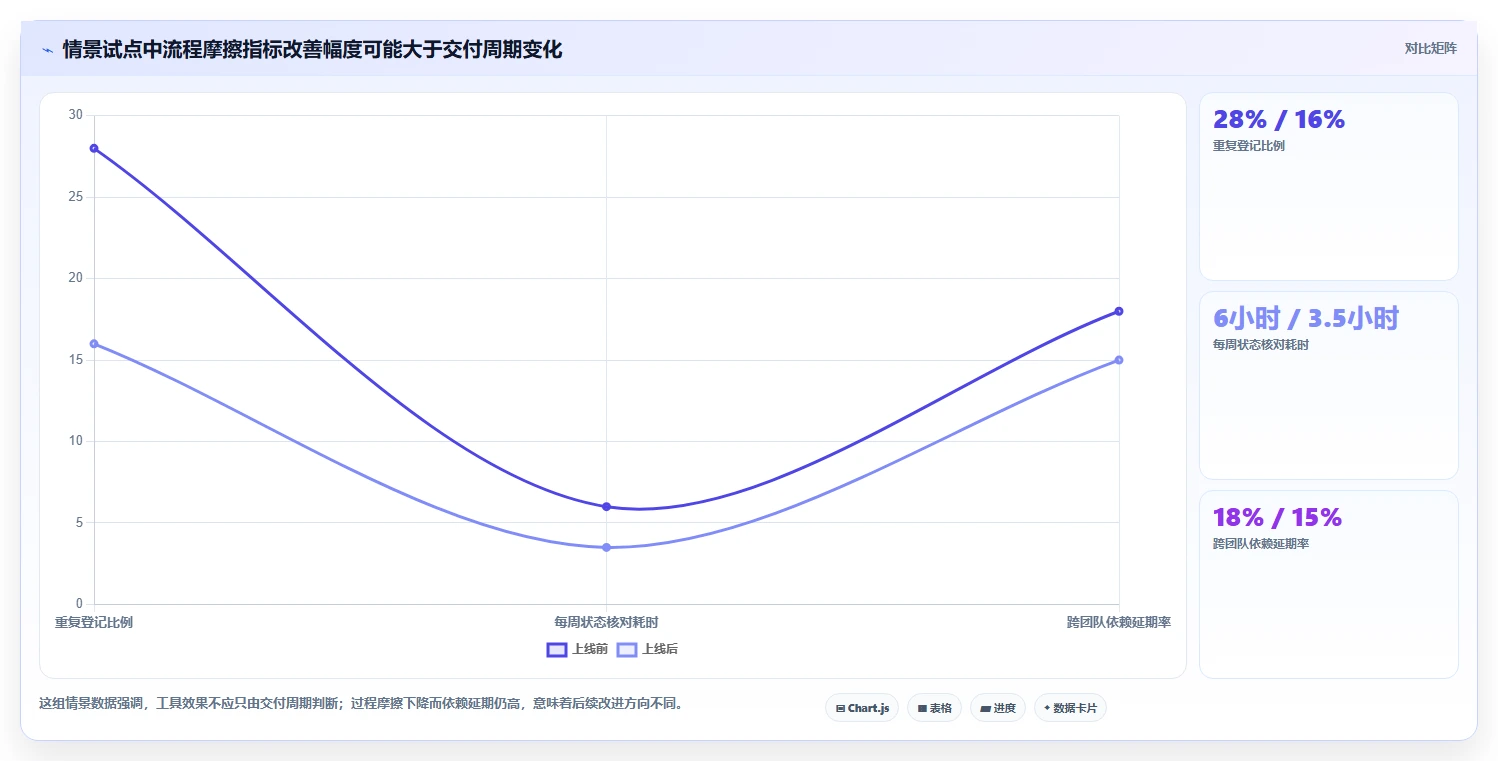This screenshot has height=761, width=1498.
Task: Click y-axis tick label 30
Action: tap(76, 115)
